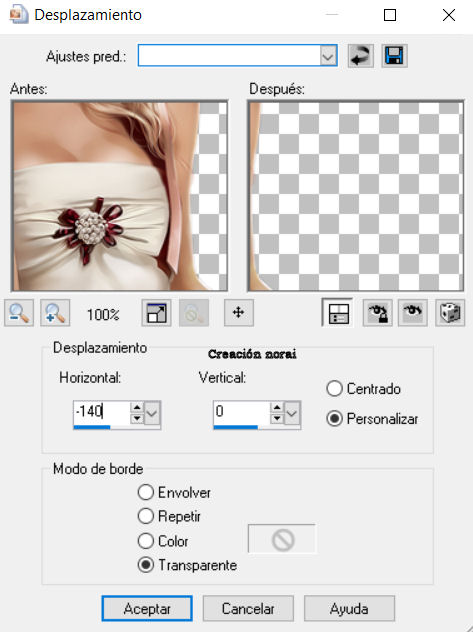
Task: Open the Ajustes pred. presets dropdown
Action: (x=328, y=56)
